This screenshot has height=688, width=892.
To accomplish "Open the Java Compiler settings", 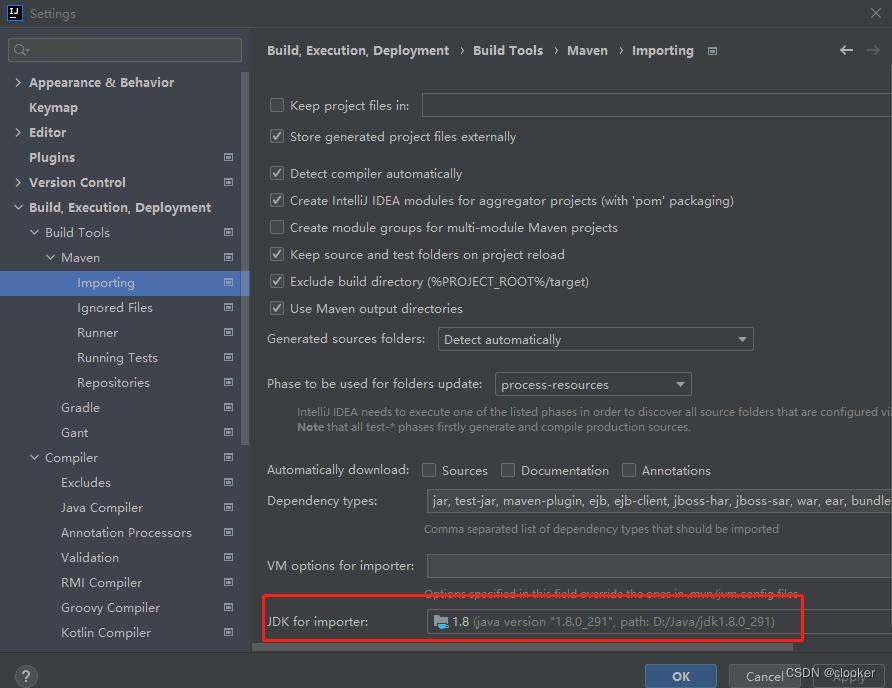I will click(102, 508).
